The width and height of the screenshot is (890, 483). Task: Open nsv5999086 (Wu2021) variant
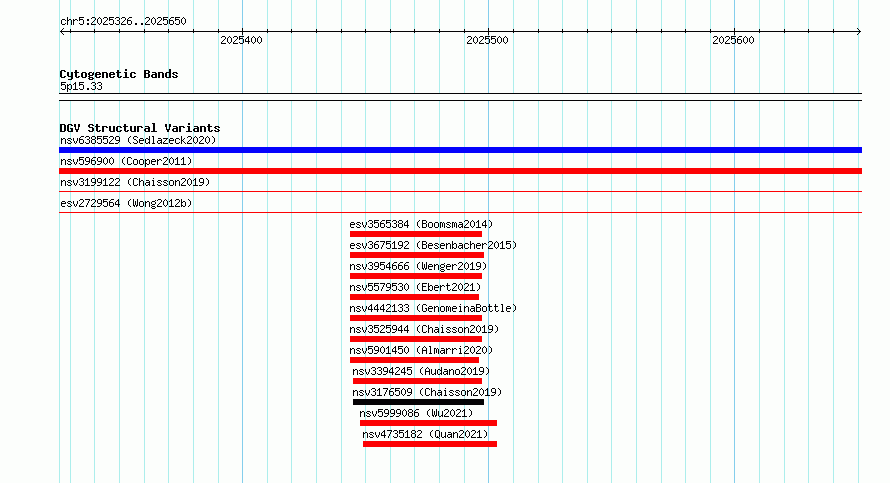416,413
